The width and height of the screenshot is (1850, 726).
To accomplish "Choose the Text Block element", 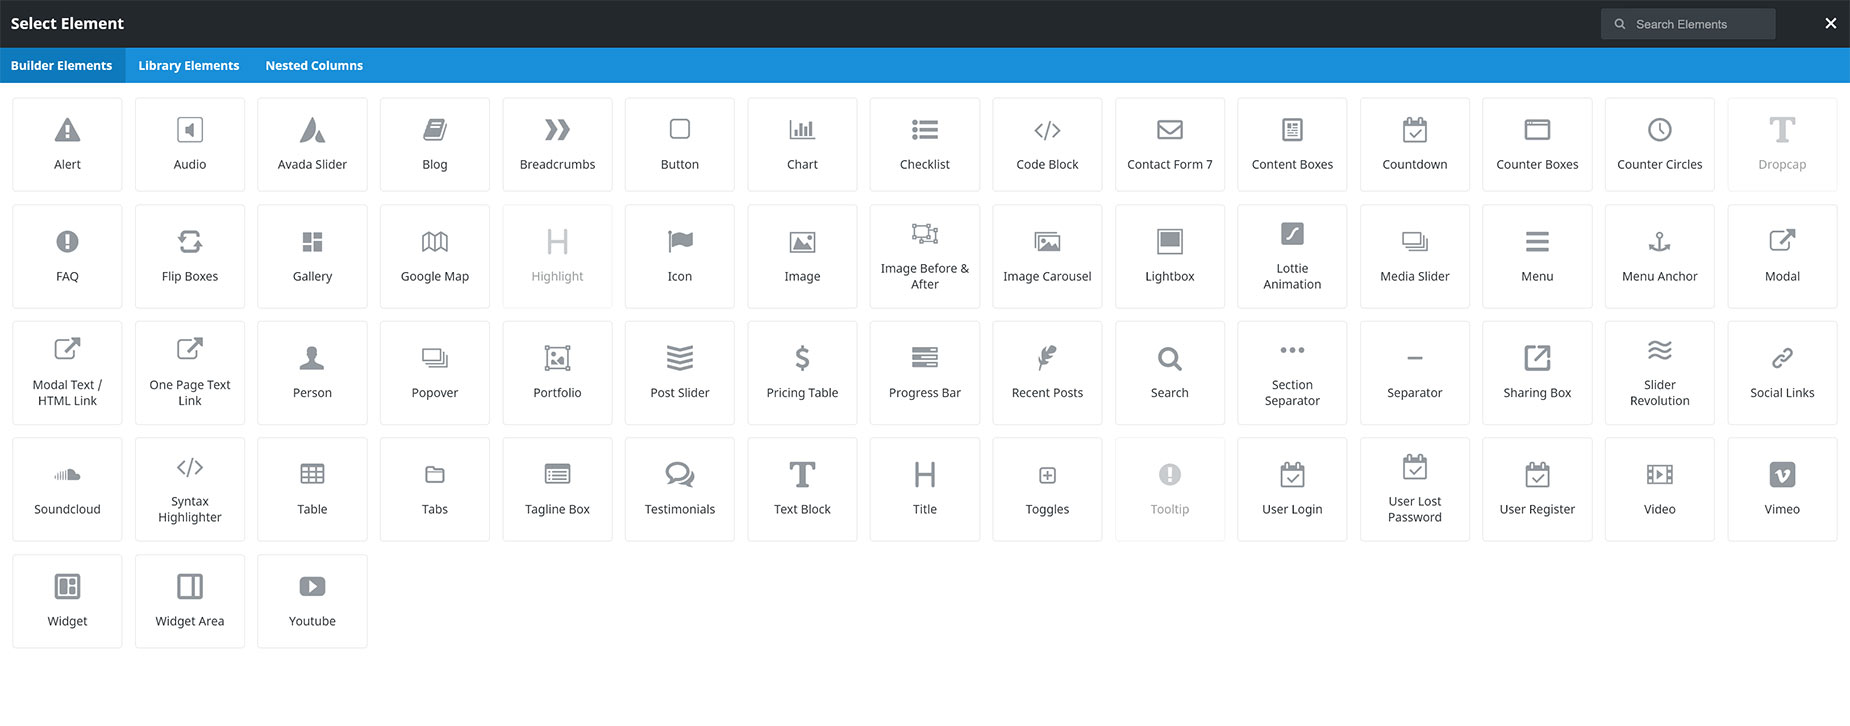I will click(802, 489).
